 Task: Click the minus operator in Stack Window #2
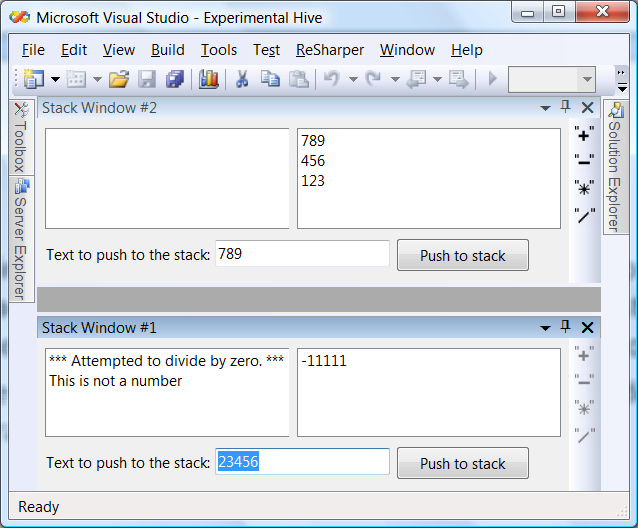tap(584, 161)
